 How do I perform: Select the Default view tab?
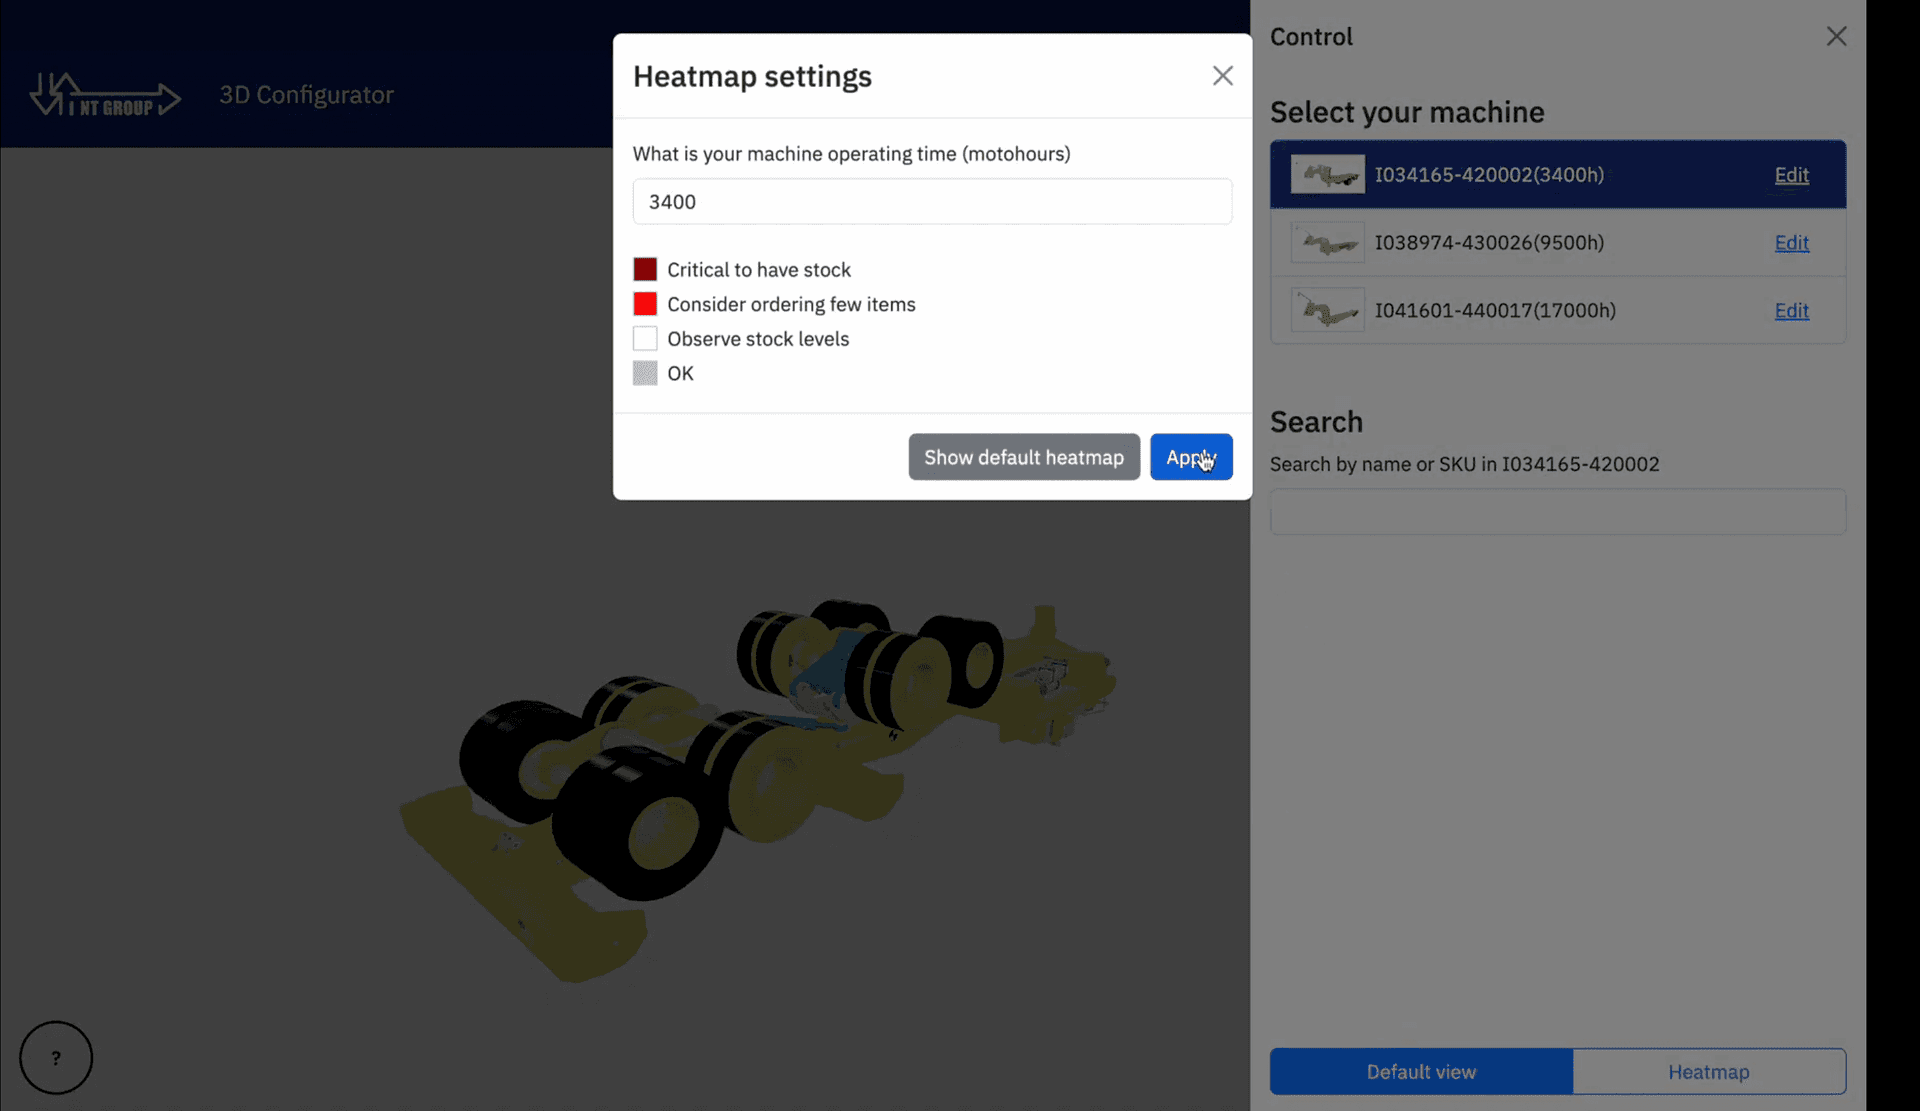pos(1420,1071)
